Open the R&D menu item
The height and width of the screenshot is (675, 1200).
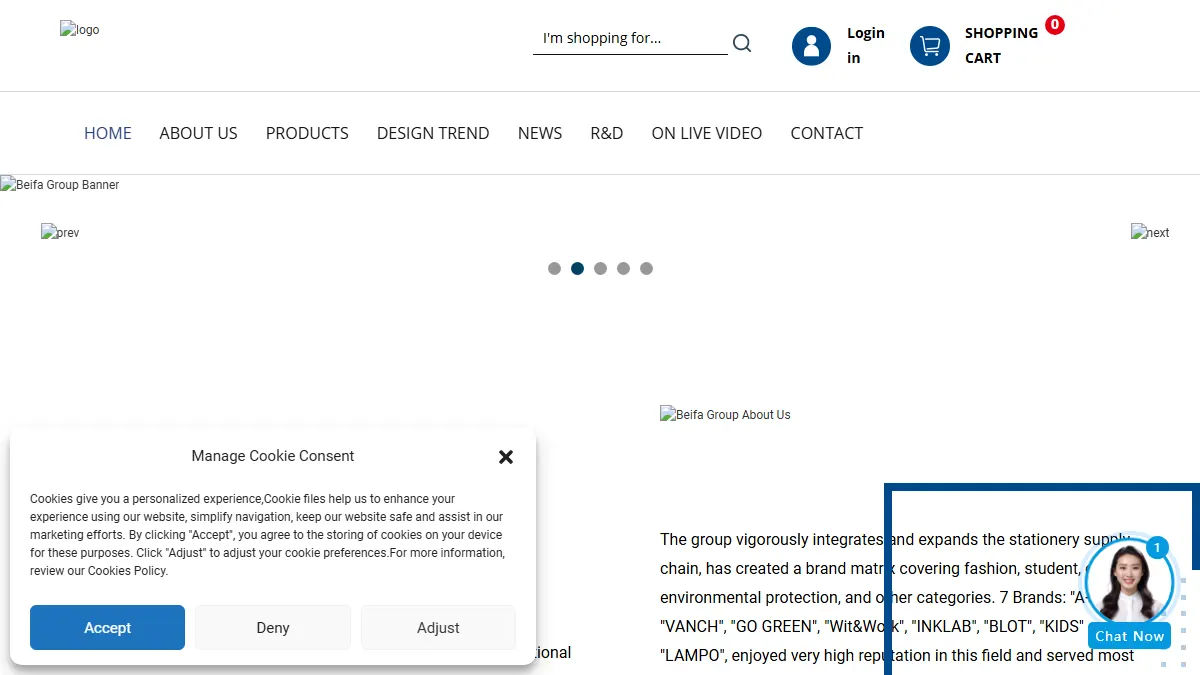tap(607, 133)
